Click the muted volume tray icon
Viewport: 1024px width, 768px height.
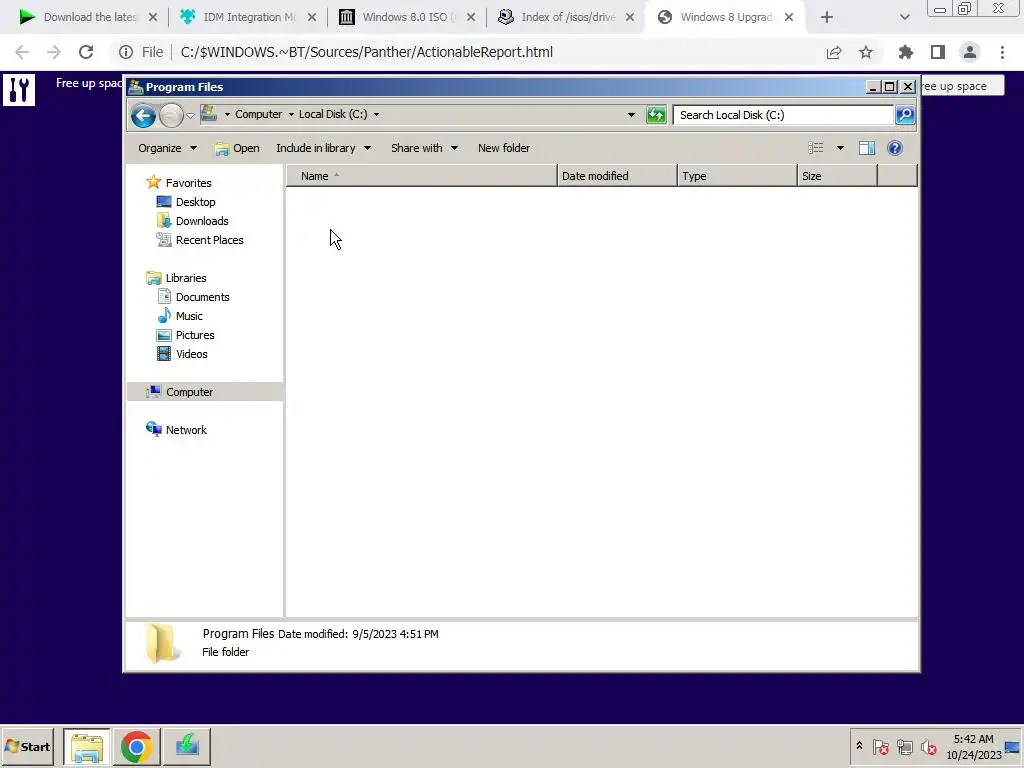[928, 746]
